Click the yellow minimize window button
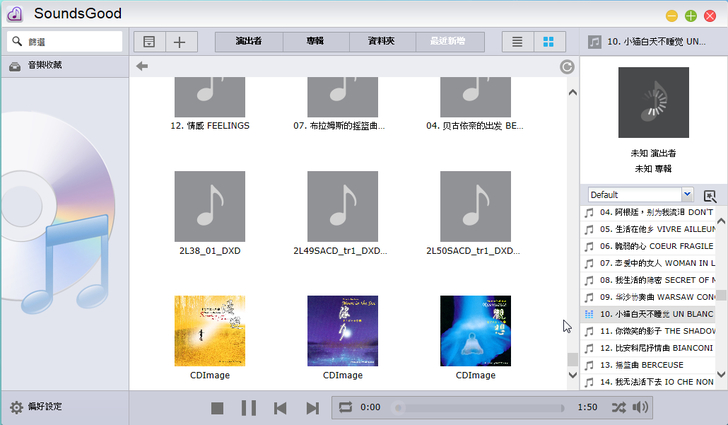This screenshot has width=728, height=425. click(x=672, y=16)
